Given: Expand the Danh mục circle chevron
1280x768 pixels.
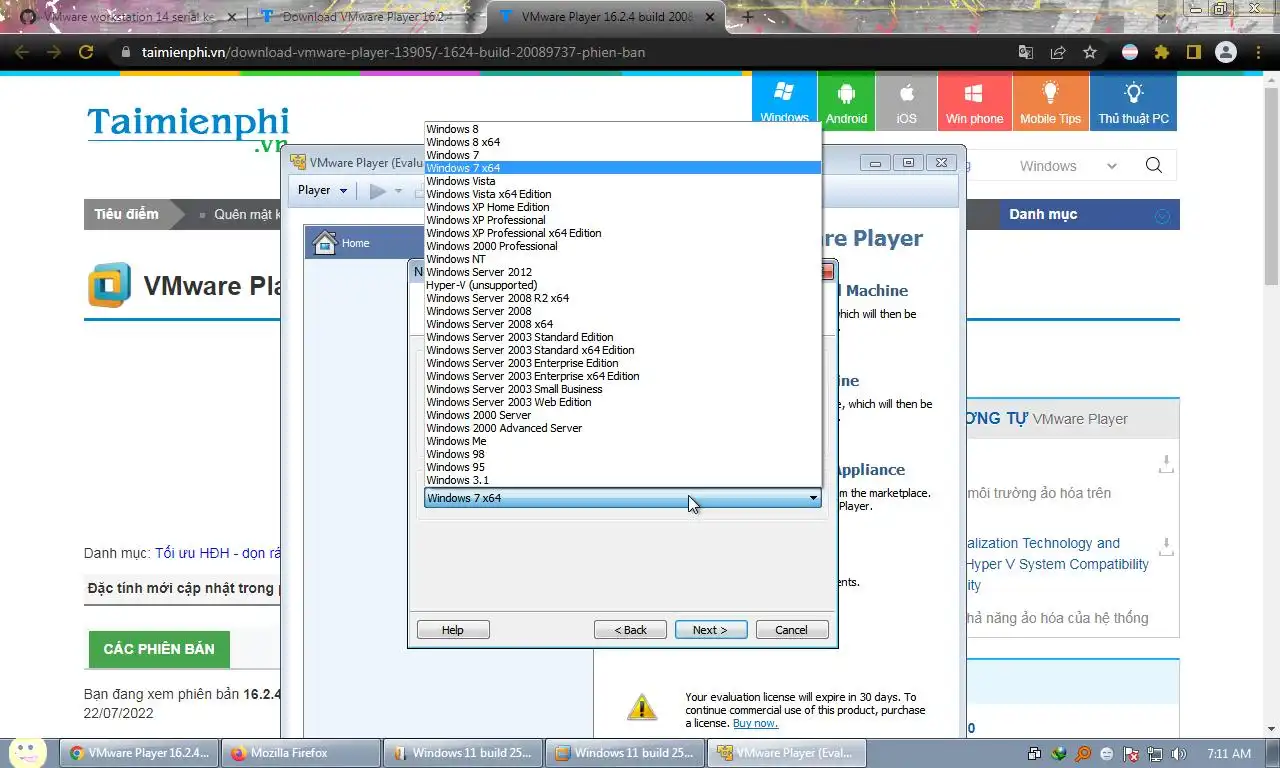Looking at the screenshot, I should [x=1162, y=215].
